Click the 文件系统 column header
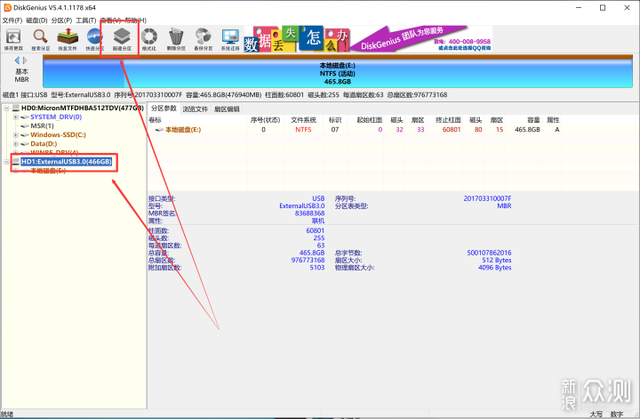The image size is (640, 419). tap(303, 120)
